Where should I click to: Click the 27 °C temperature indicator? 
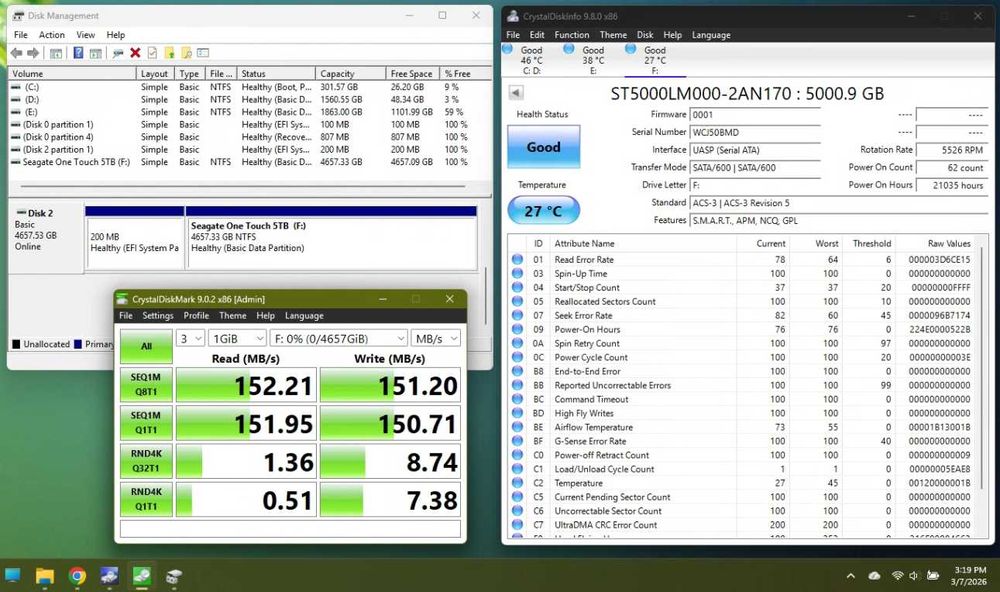[x=543, y=211]
